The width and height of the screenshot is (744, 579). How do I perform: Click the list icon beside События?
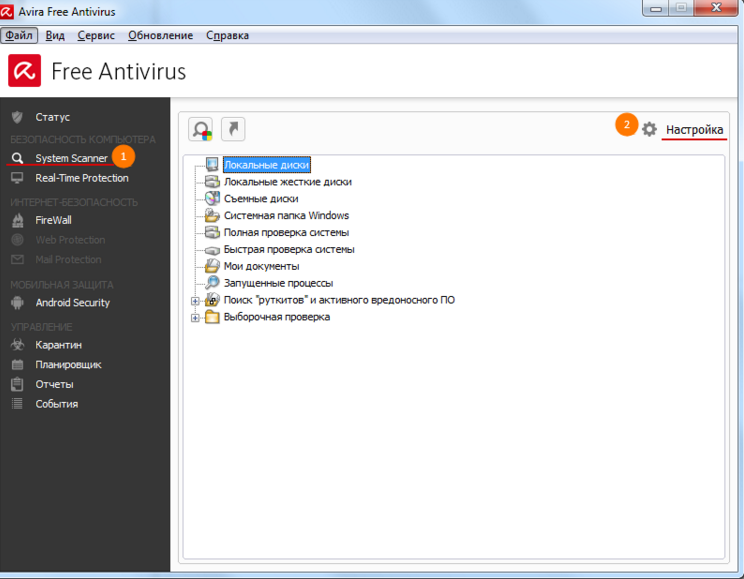pos(18,404)
